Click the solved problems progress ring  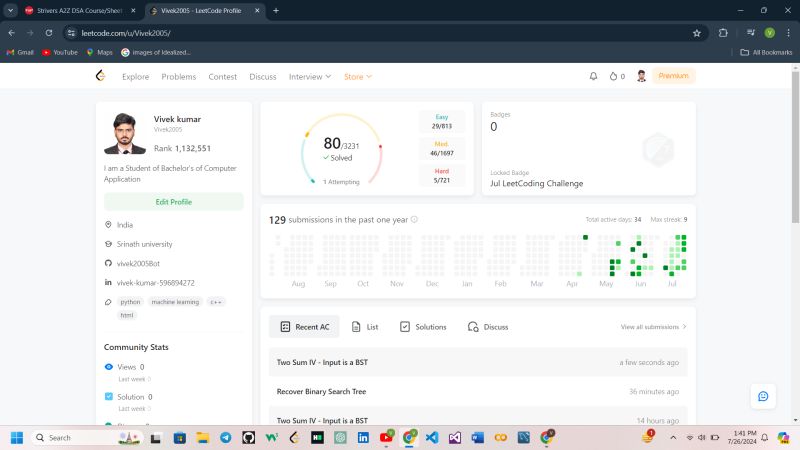coord(340,150)
